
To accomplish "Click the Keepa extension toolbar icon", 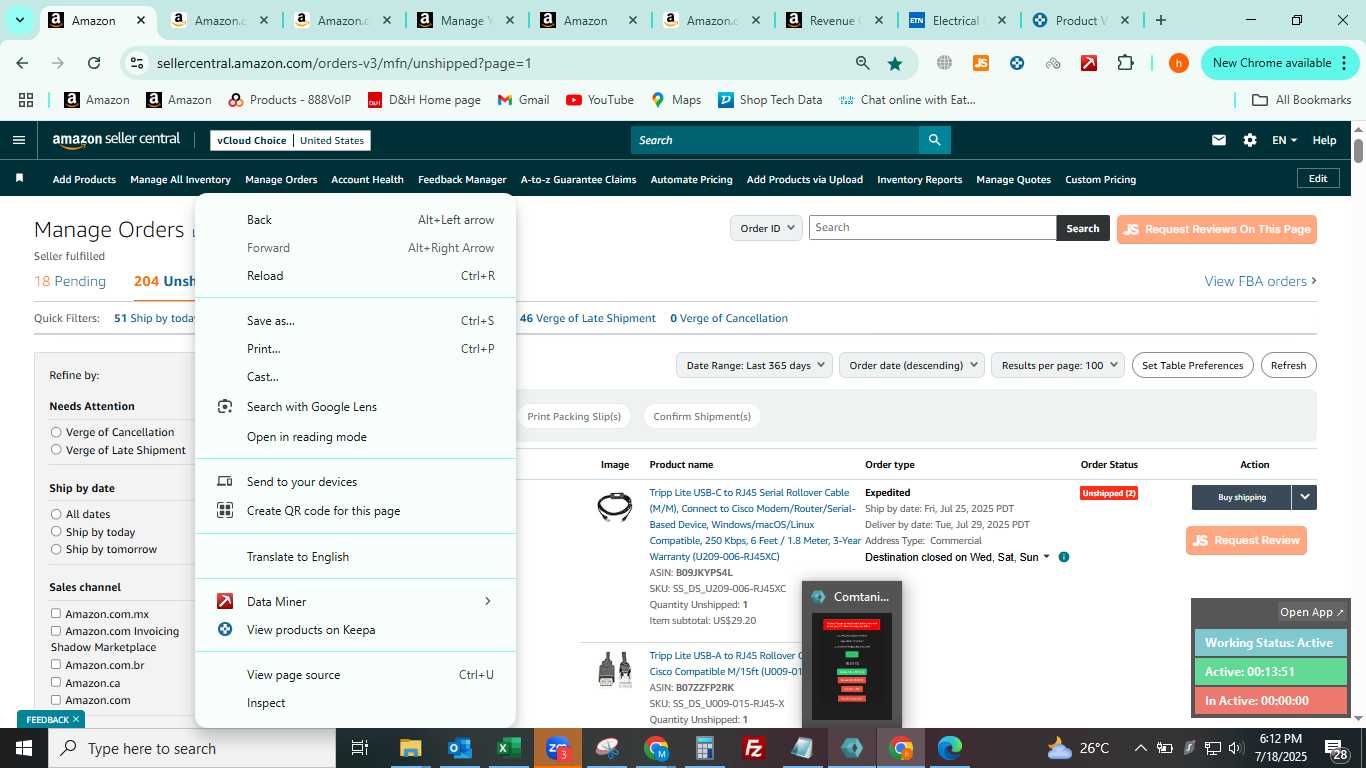I will (x=1017, y=63).
